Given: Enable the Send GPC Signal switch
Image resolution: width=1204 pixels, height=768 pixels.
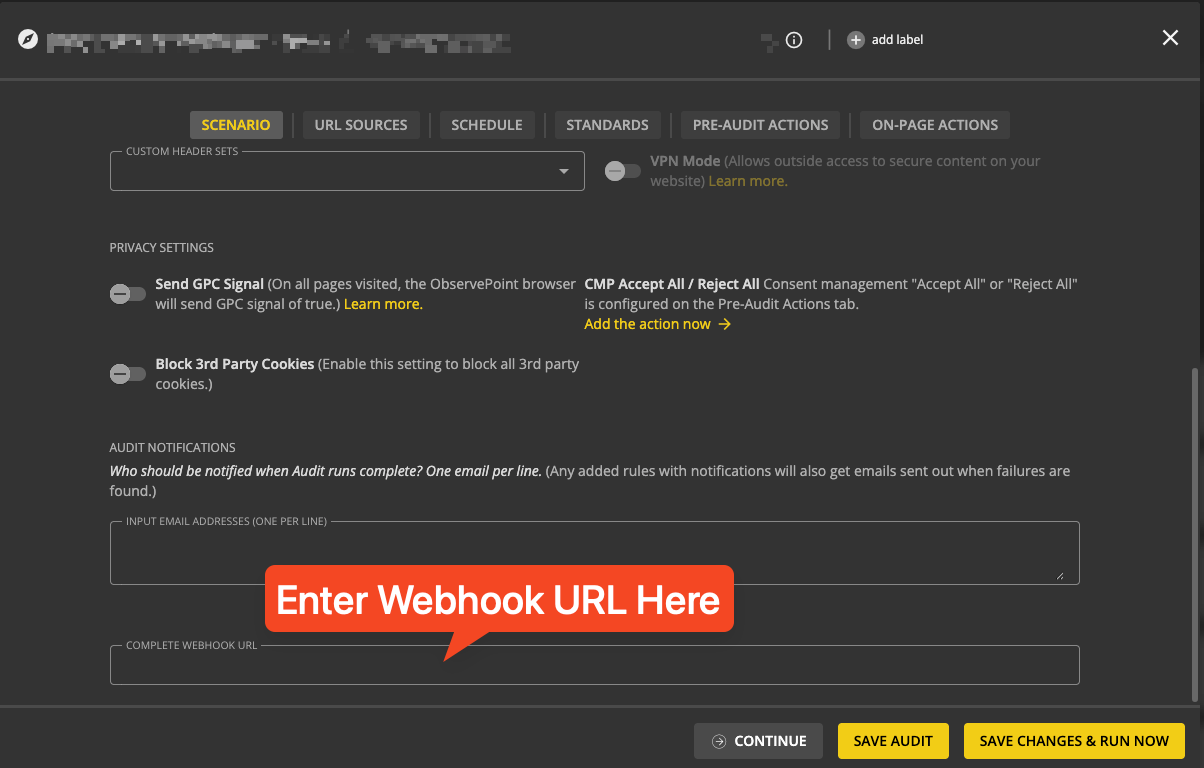Looking at the screenshot, I should [x=127, y=294].
